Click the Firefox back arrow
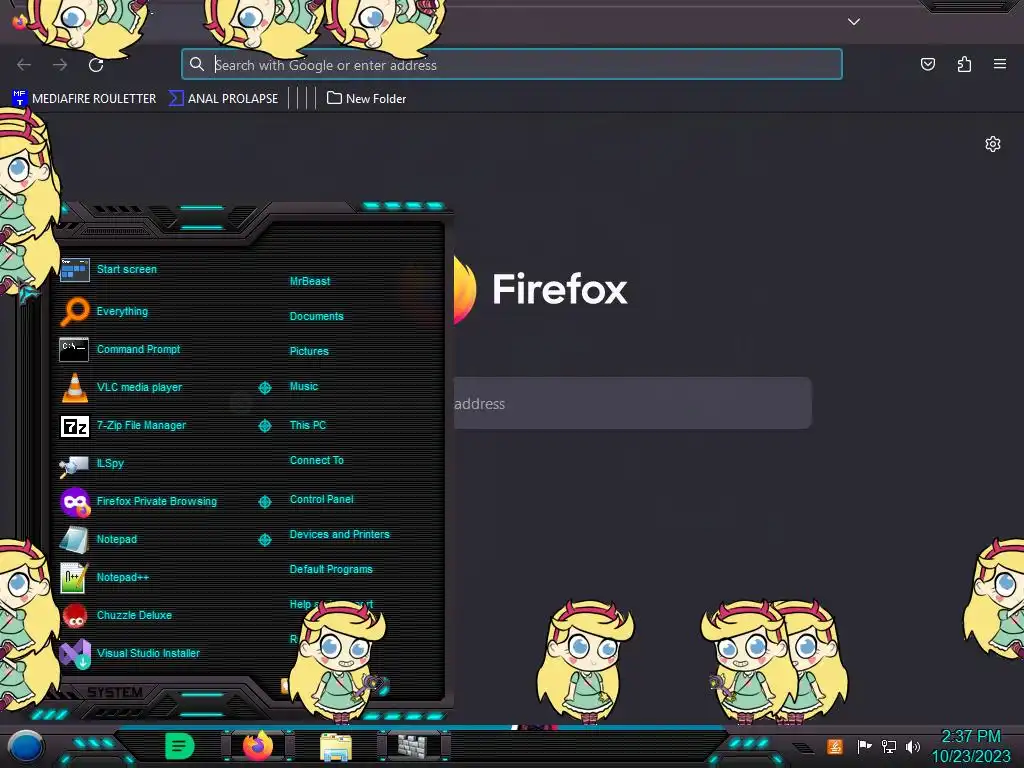The width and height of the screenshot is (1024, 768). coord(24,65)
